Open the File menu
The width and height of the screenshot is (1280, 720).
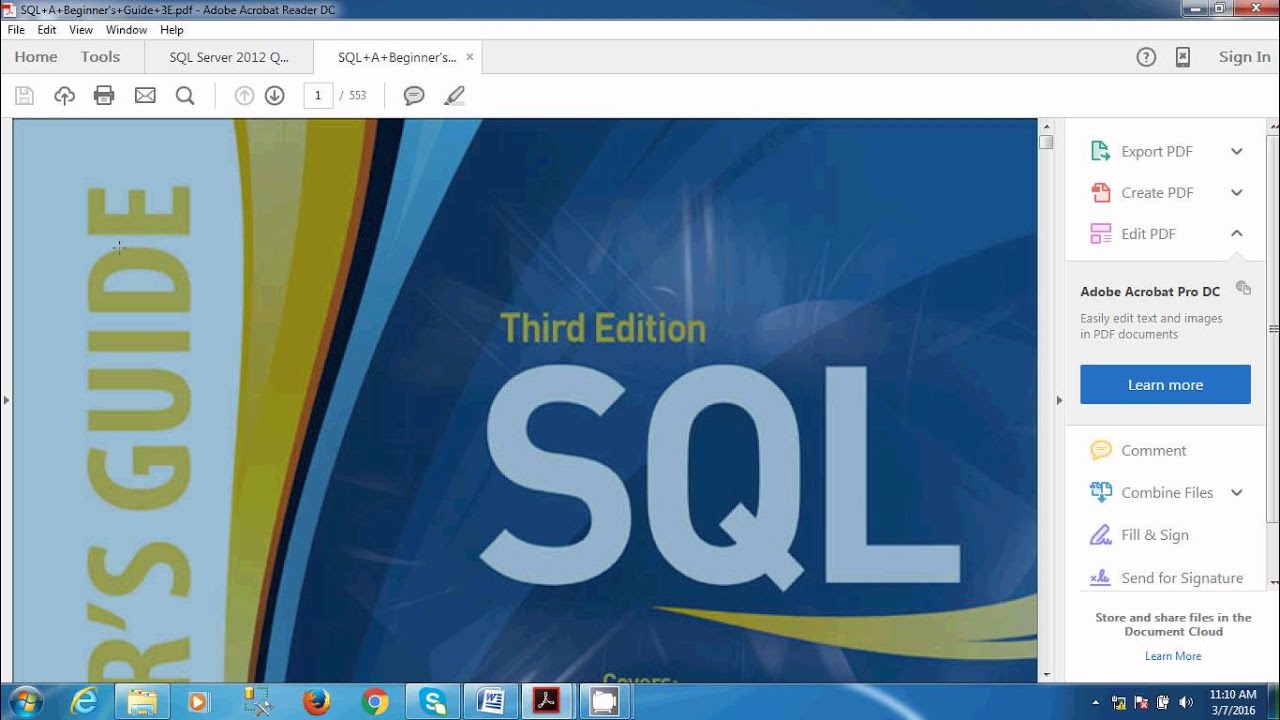[x=16, y=30]
